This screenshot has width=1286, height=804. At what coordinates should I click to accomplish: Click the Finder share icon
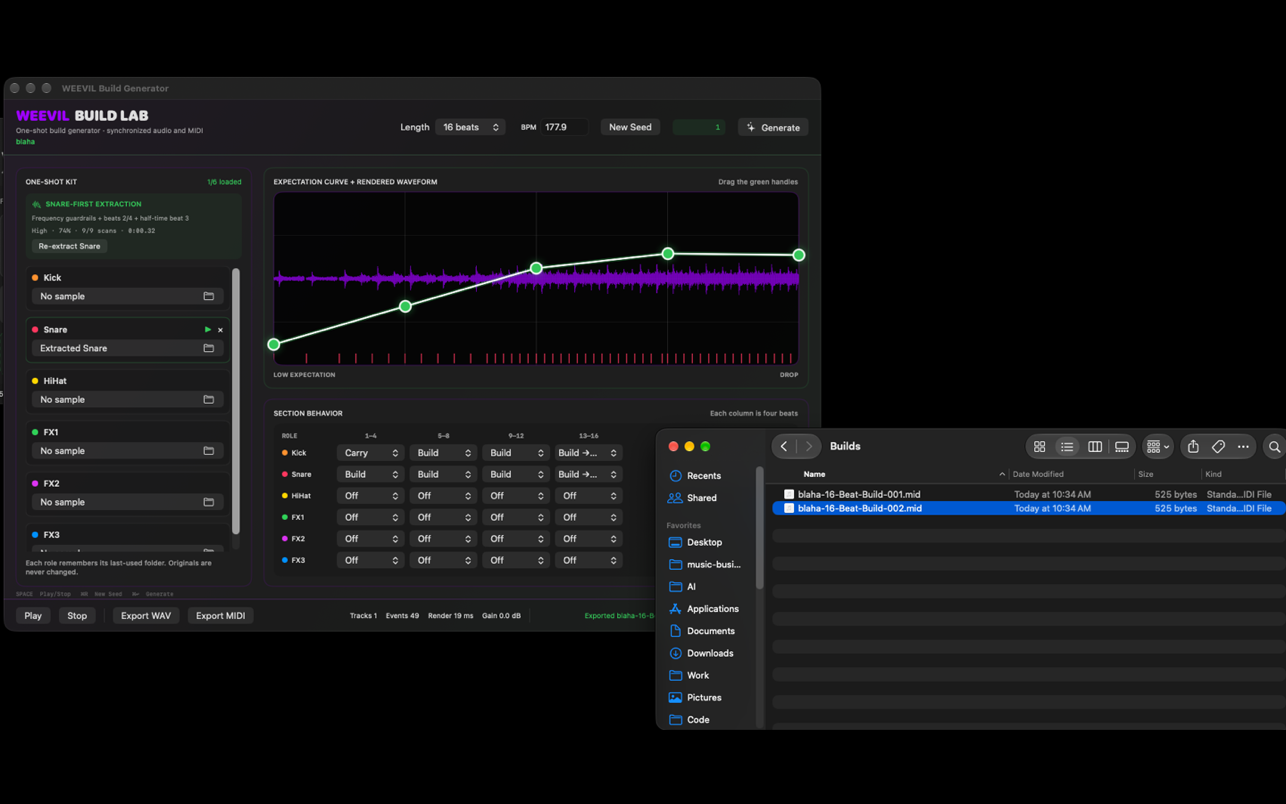point(1193,447)
